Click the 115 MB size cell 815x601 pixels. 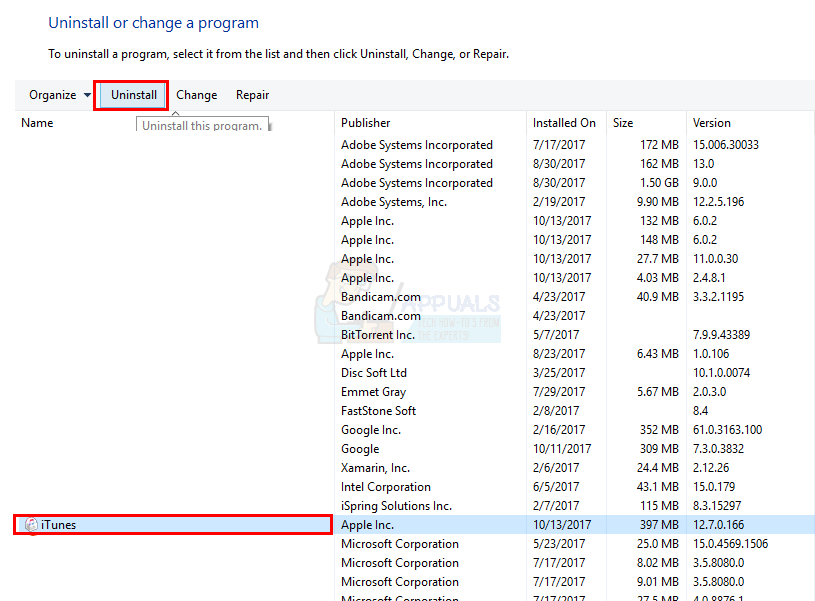pyautogui.click(x=659, y=506)
